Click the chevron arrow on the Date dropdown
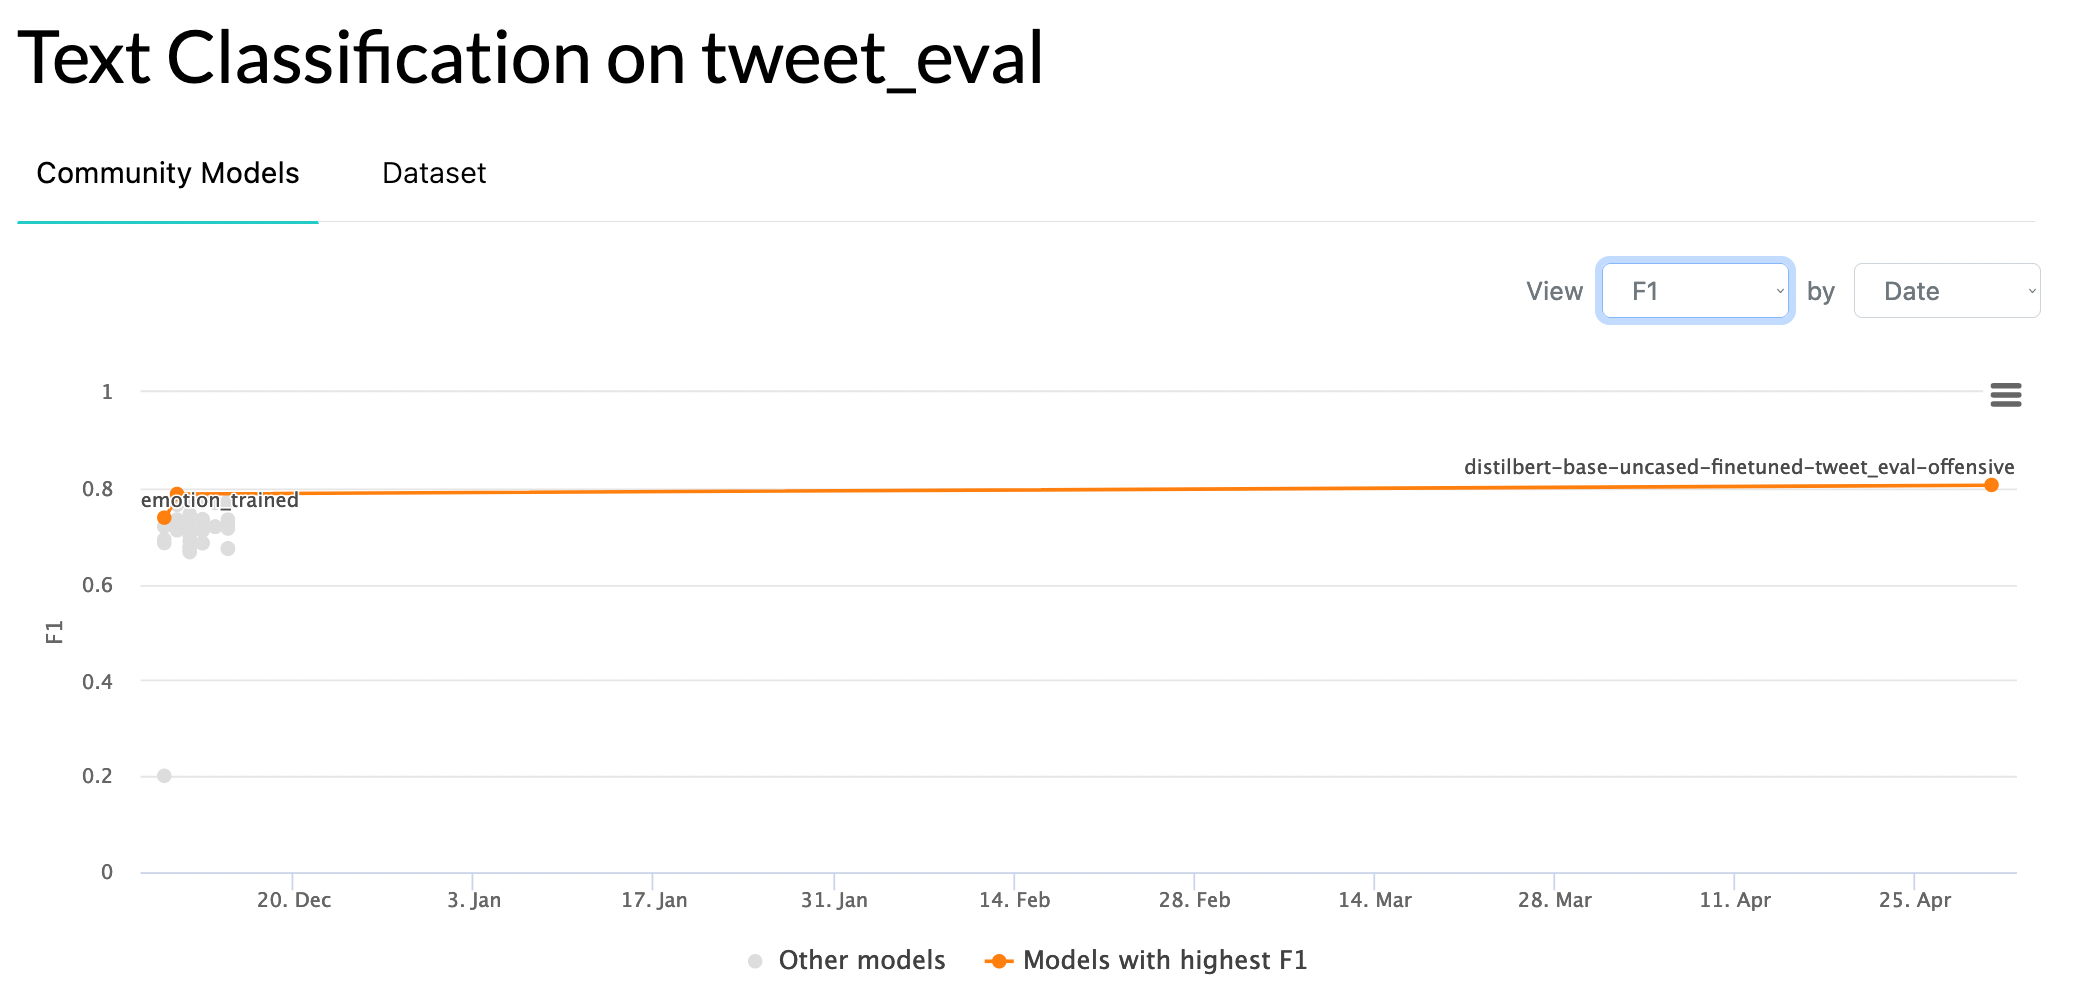 [x=2032, y=291]
